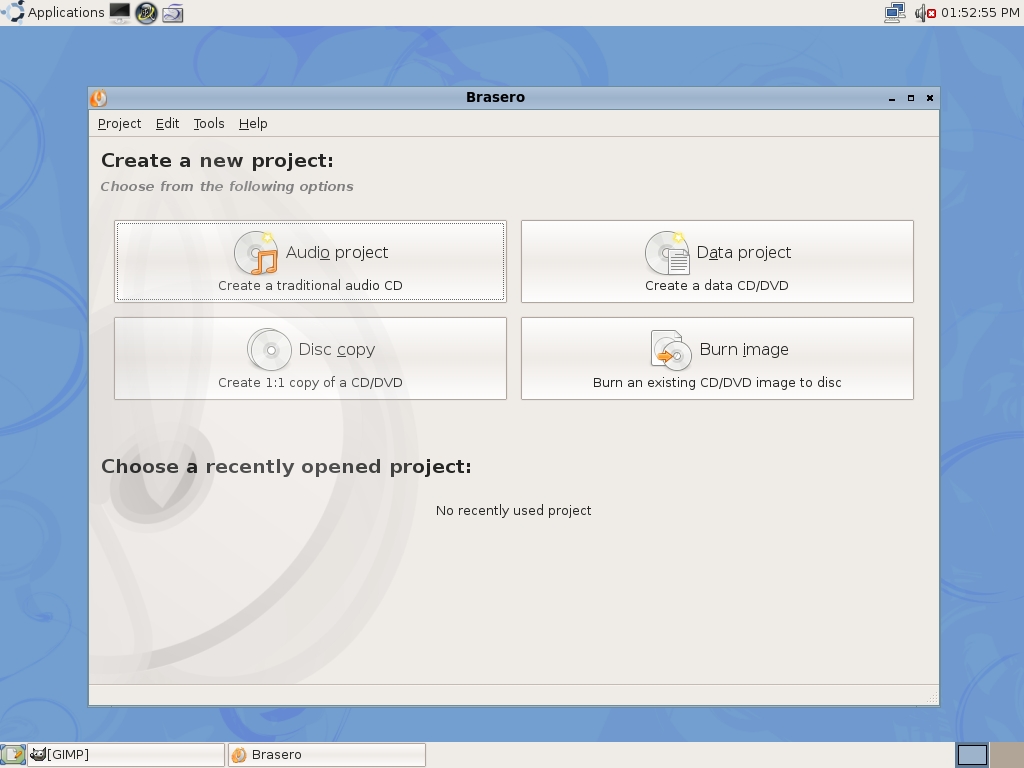
Task: Click the muted volume tray icon
Action: point(925,12)
